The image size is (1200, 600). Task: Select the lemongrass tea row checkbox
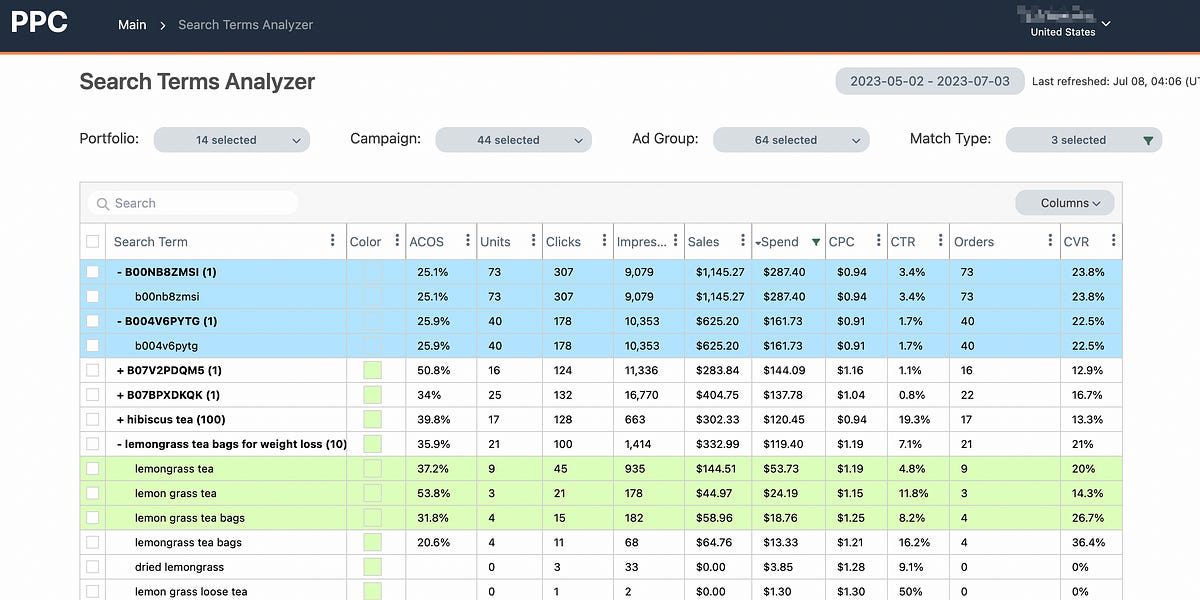tap(93, 468)
